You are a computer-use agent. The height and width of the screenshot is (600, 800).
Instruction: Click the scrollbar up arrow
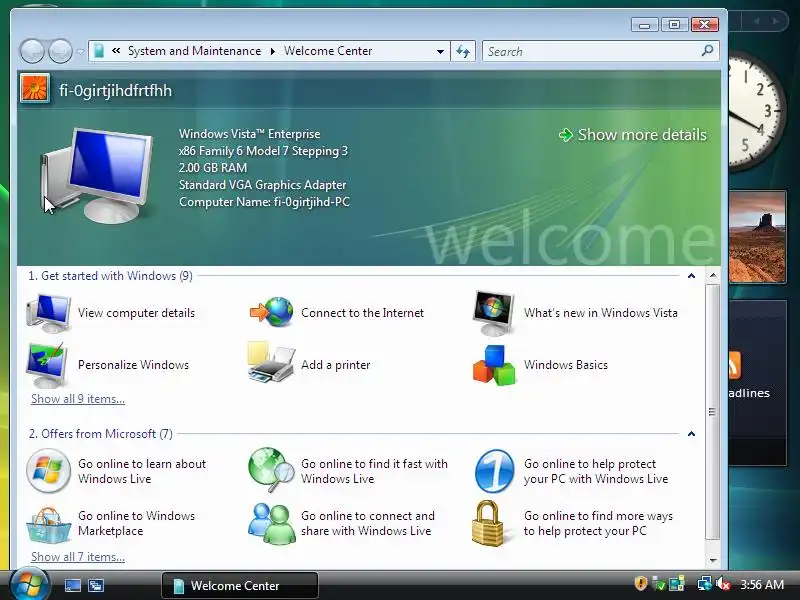(x=713, y=276)
